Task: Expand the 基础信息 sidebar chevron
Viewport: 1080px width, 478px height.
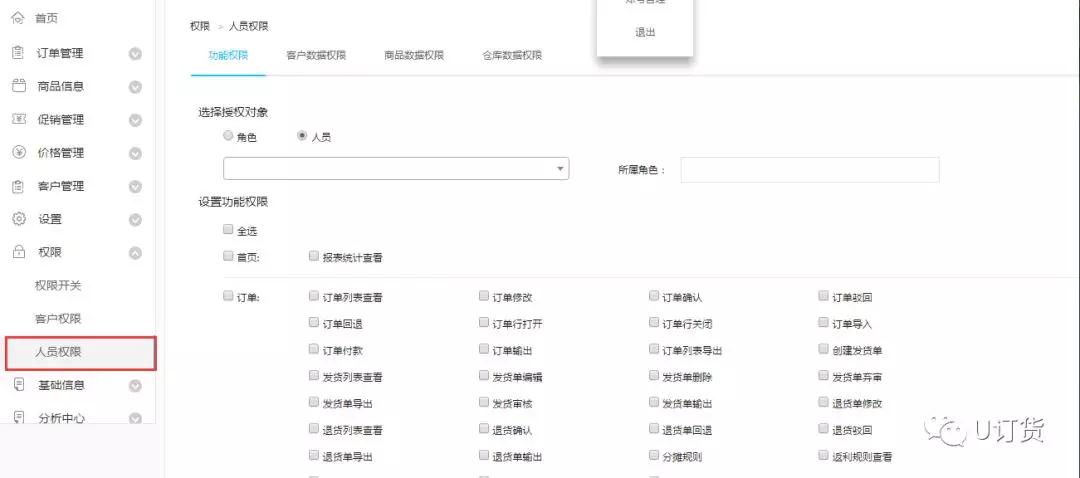Action: pos(136,385)
